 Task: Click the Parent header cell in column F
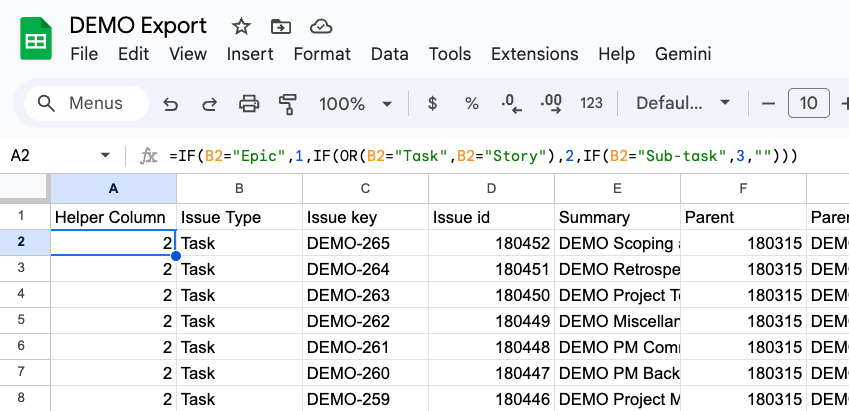pos(743,217)
